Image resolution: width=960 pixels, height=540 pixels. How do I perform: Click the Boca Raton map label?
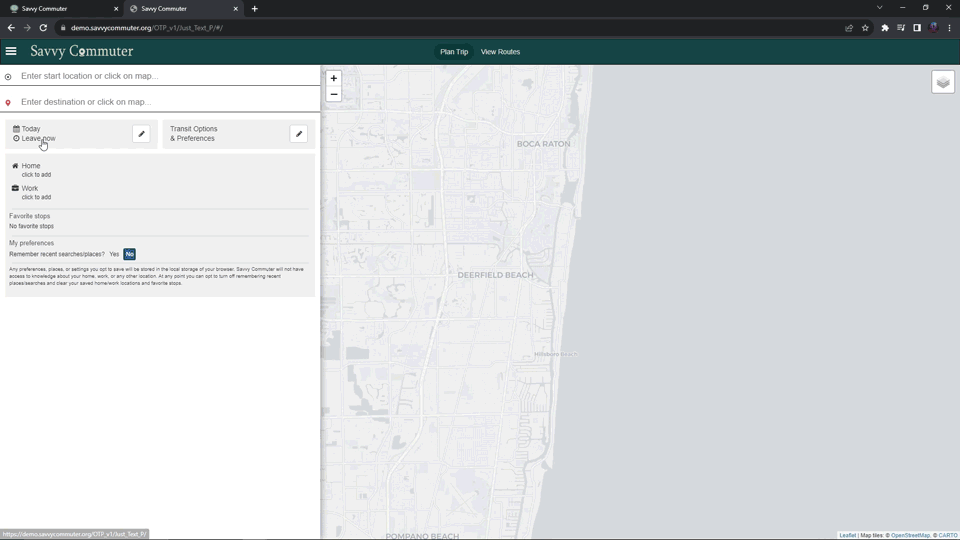point(543,144)
